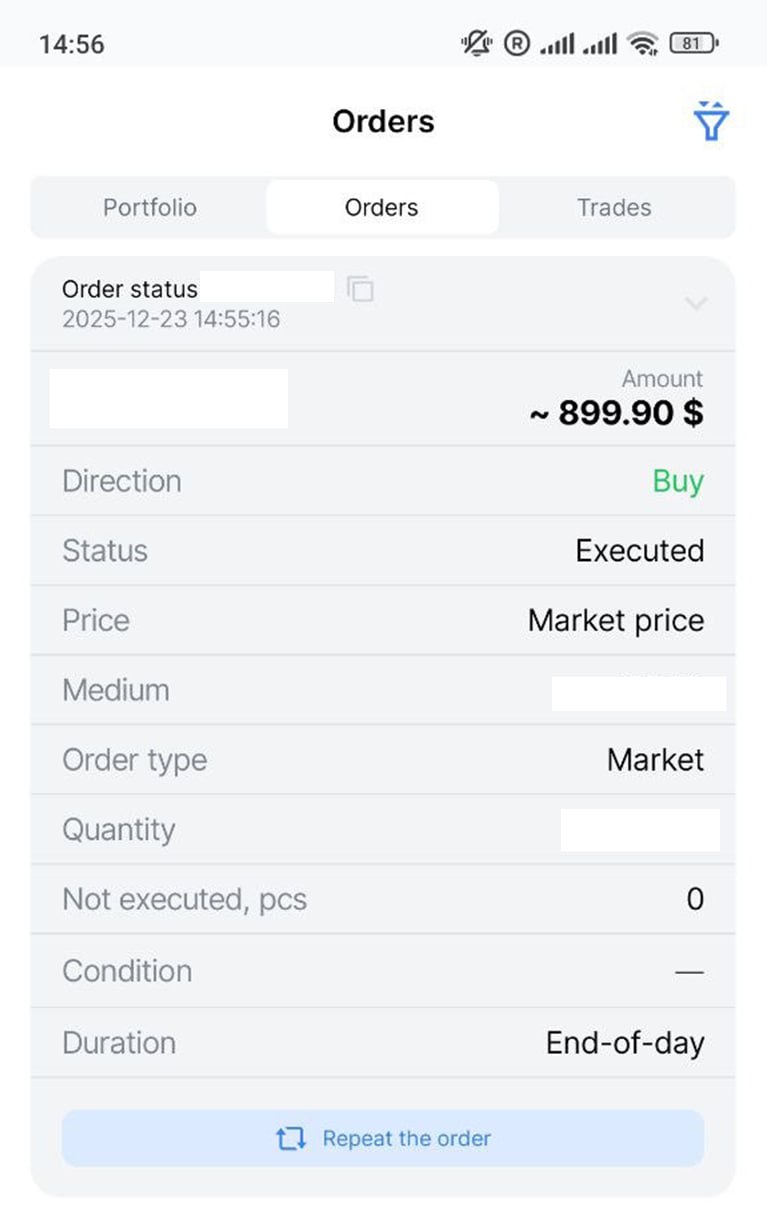Tap the 899.90 $ amount value
Viewport: 767px width, 1207px height.
(617, 413)
